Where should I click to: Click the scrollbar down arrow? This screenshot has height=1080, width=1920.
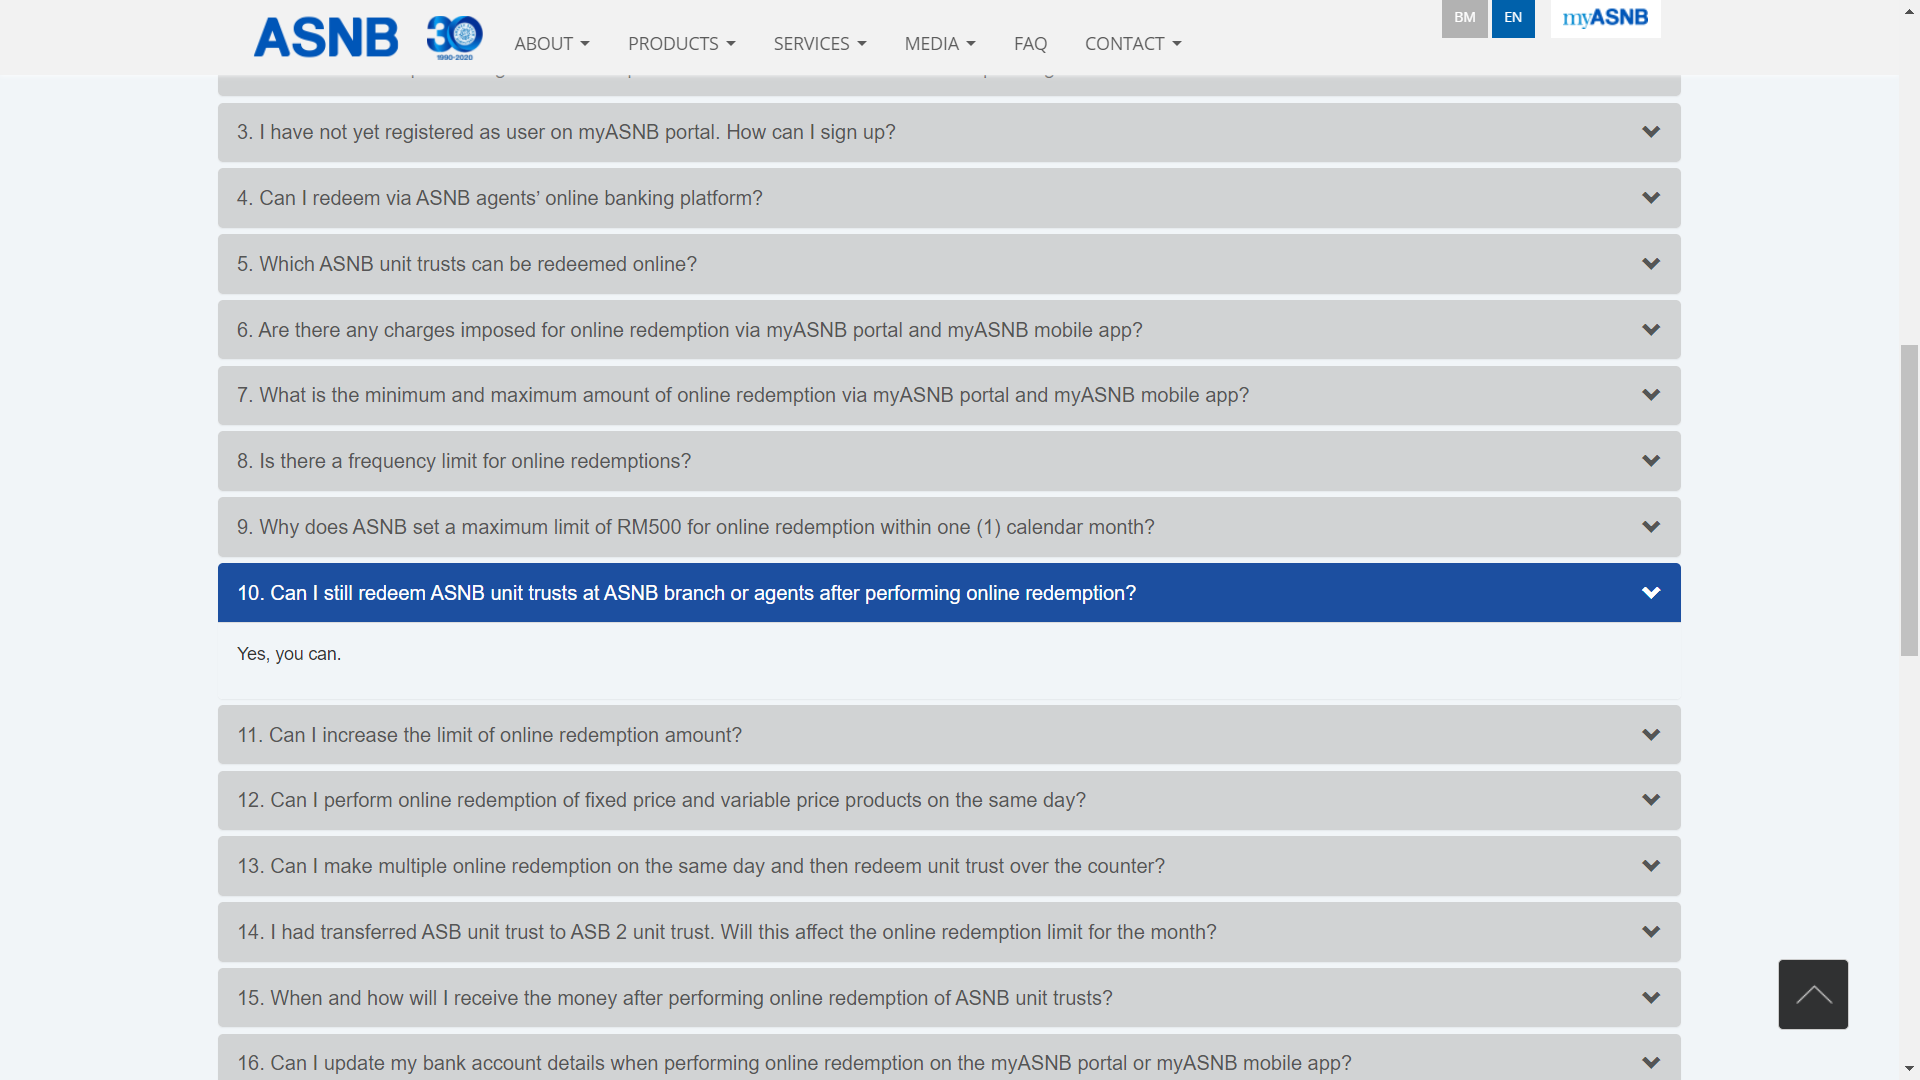pos(1909,1070)
